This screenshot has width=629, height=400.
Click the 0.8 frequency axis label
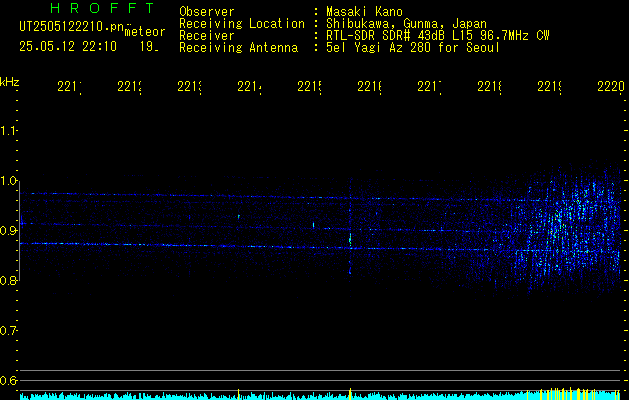point(7,280)
